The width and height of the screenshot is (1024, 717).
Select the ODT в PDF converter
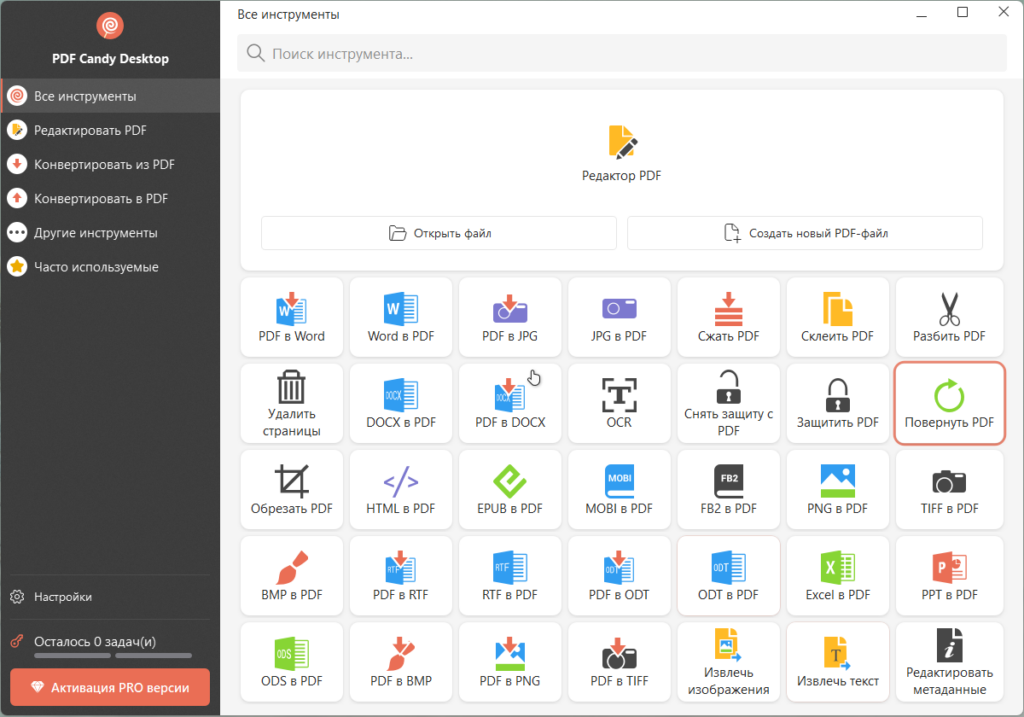click(728, 576)
